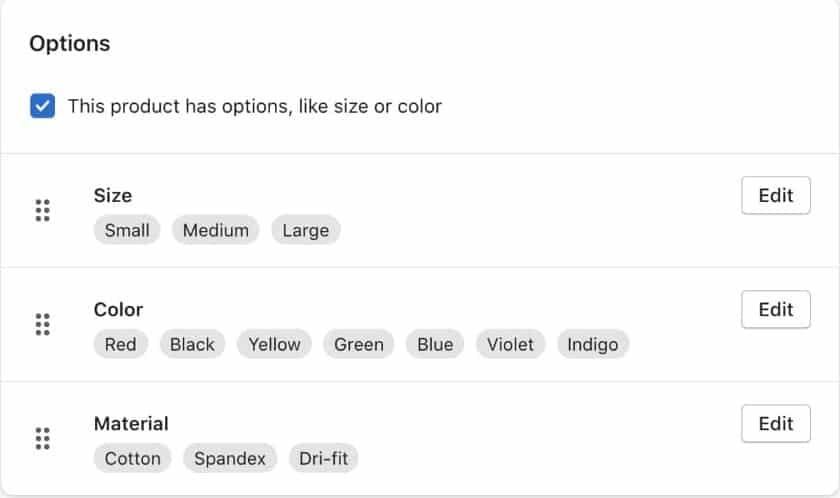Select the Large size tag
840x498 pixels.
point(305,230)
